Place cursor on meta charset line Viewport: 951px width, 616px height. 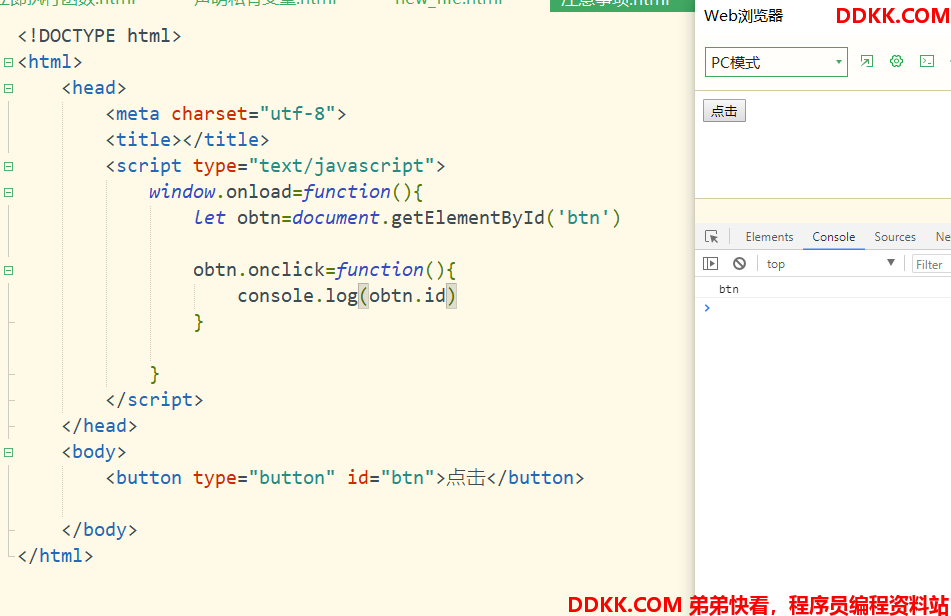226,113
